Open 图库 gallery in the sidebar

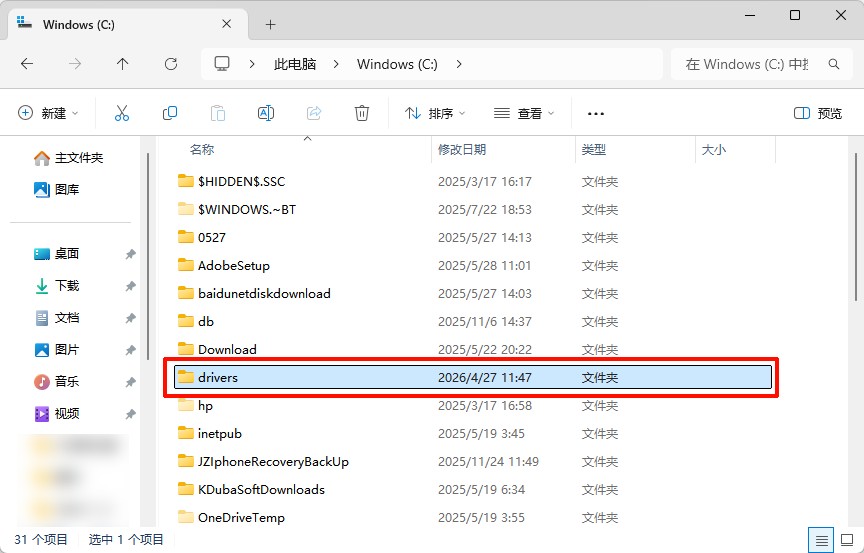point(57,190)
